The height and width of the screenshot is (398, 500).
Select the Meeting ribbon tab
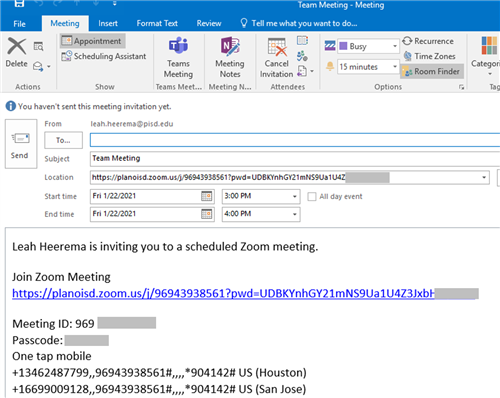click(x=65, y=23)
